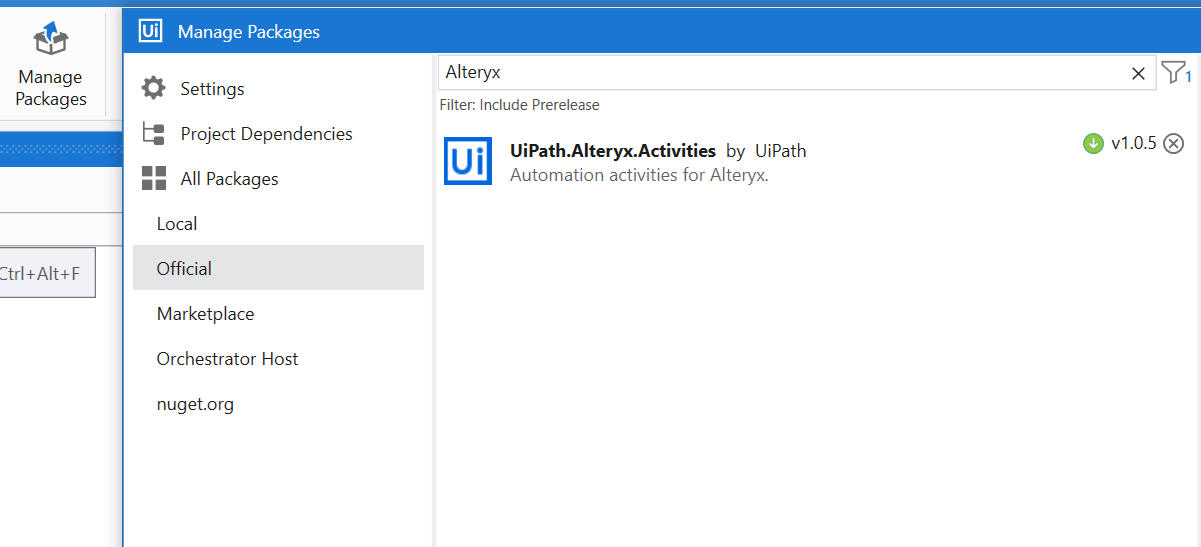Viewport: 1201px width, 547px height.
Task: Clear the Alteryx search text
Action: tap(1138, 73)
